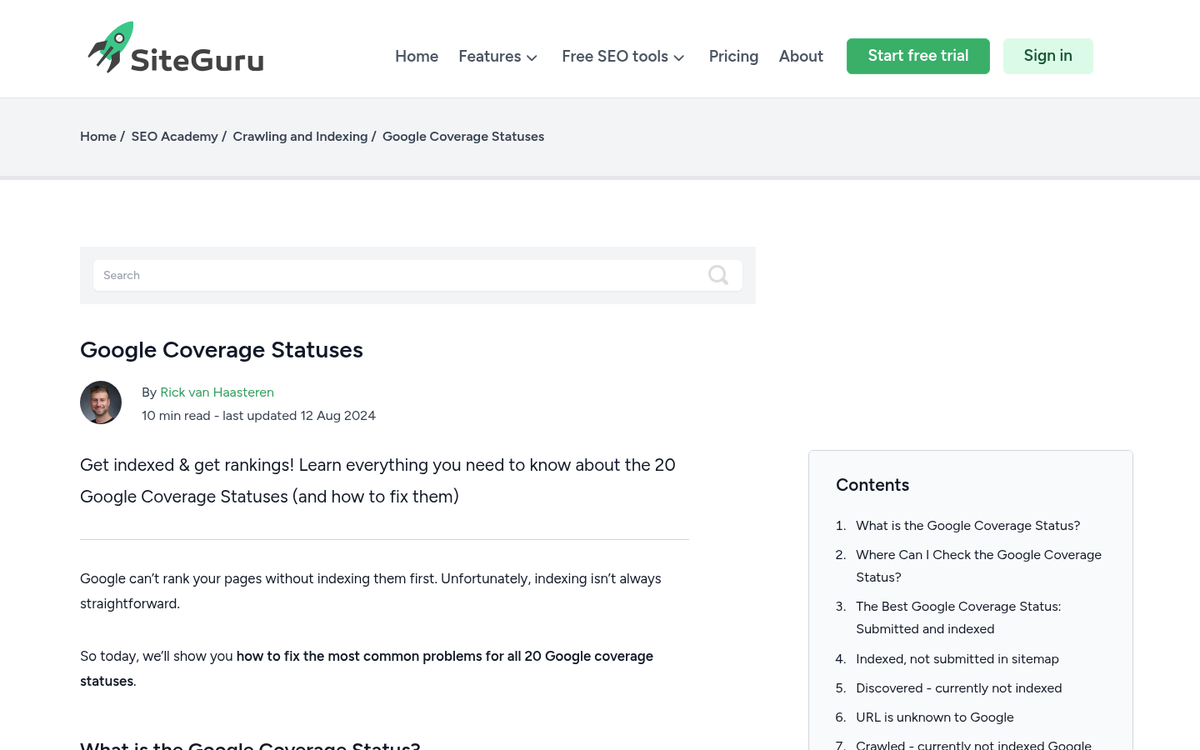Image resolution: width=1200 pixels, height=750 pixels.
Task: Jump to Indexed, not submitted in sitemap
Action: (x=957, y=659)
